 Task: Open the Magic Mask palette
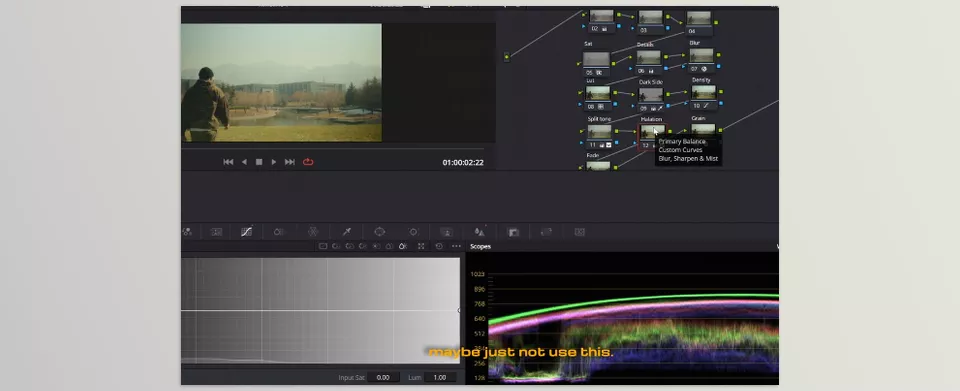point(447,232)
